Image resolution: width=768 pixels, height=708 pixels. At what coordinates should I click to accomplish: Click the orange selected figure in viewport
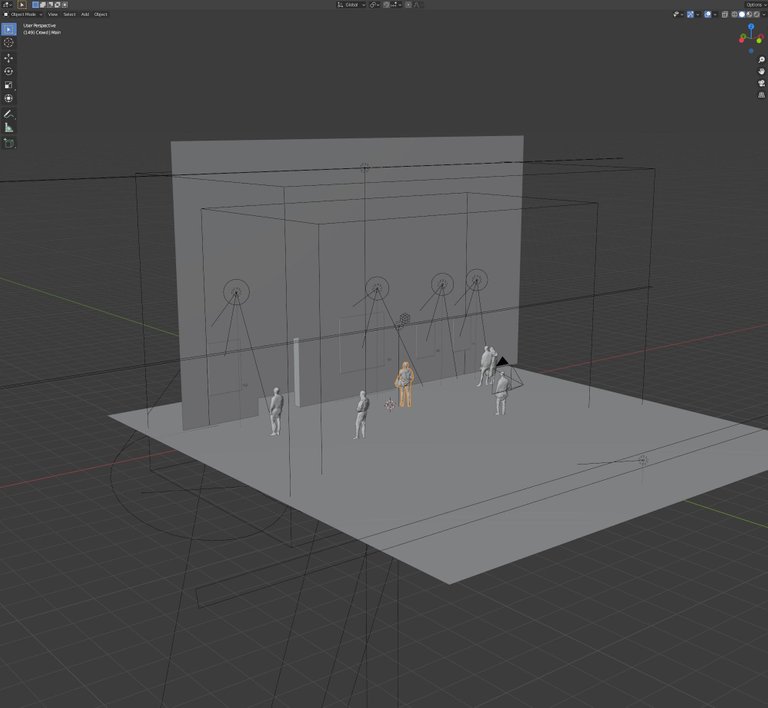tap(405, 385)
